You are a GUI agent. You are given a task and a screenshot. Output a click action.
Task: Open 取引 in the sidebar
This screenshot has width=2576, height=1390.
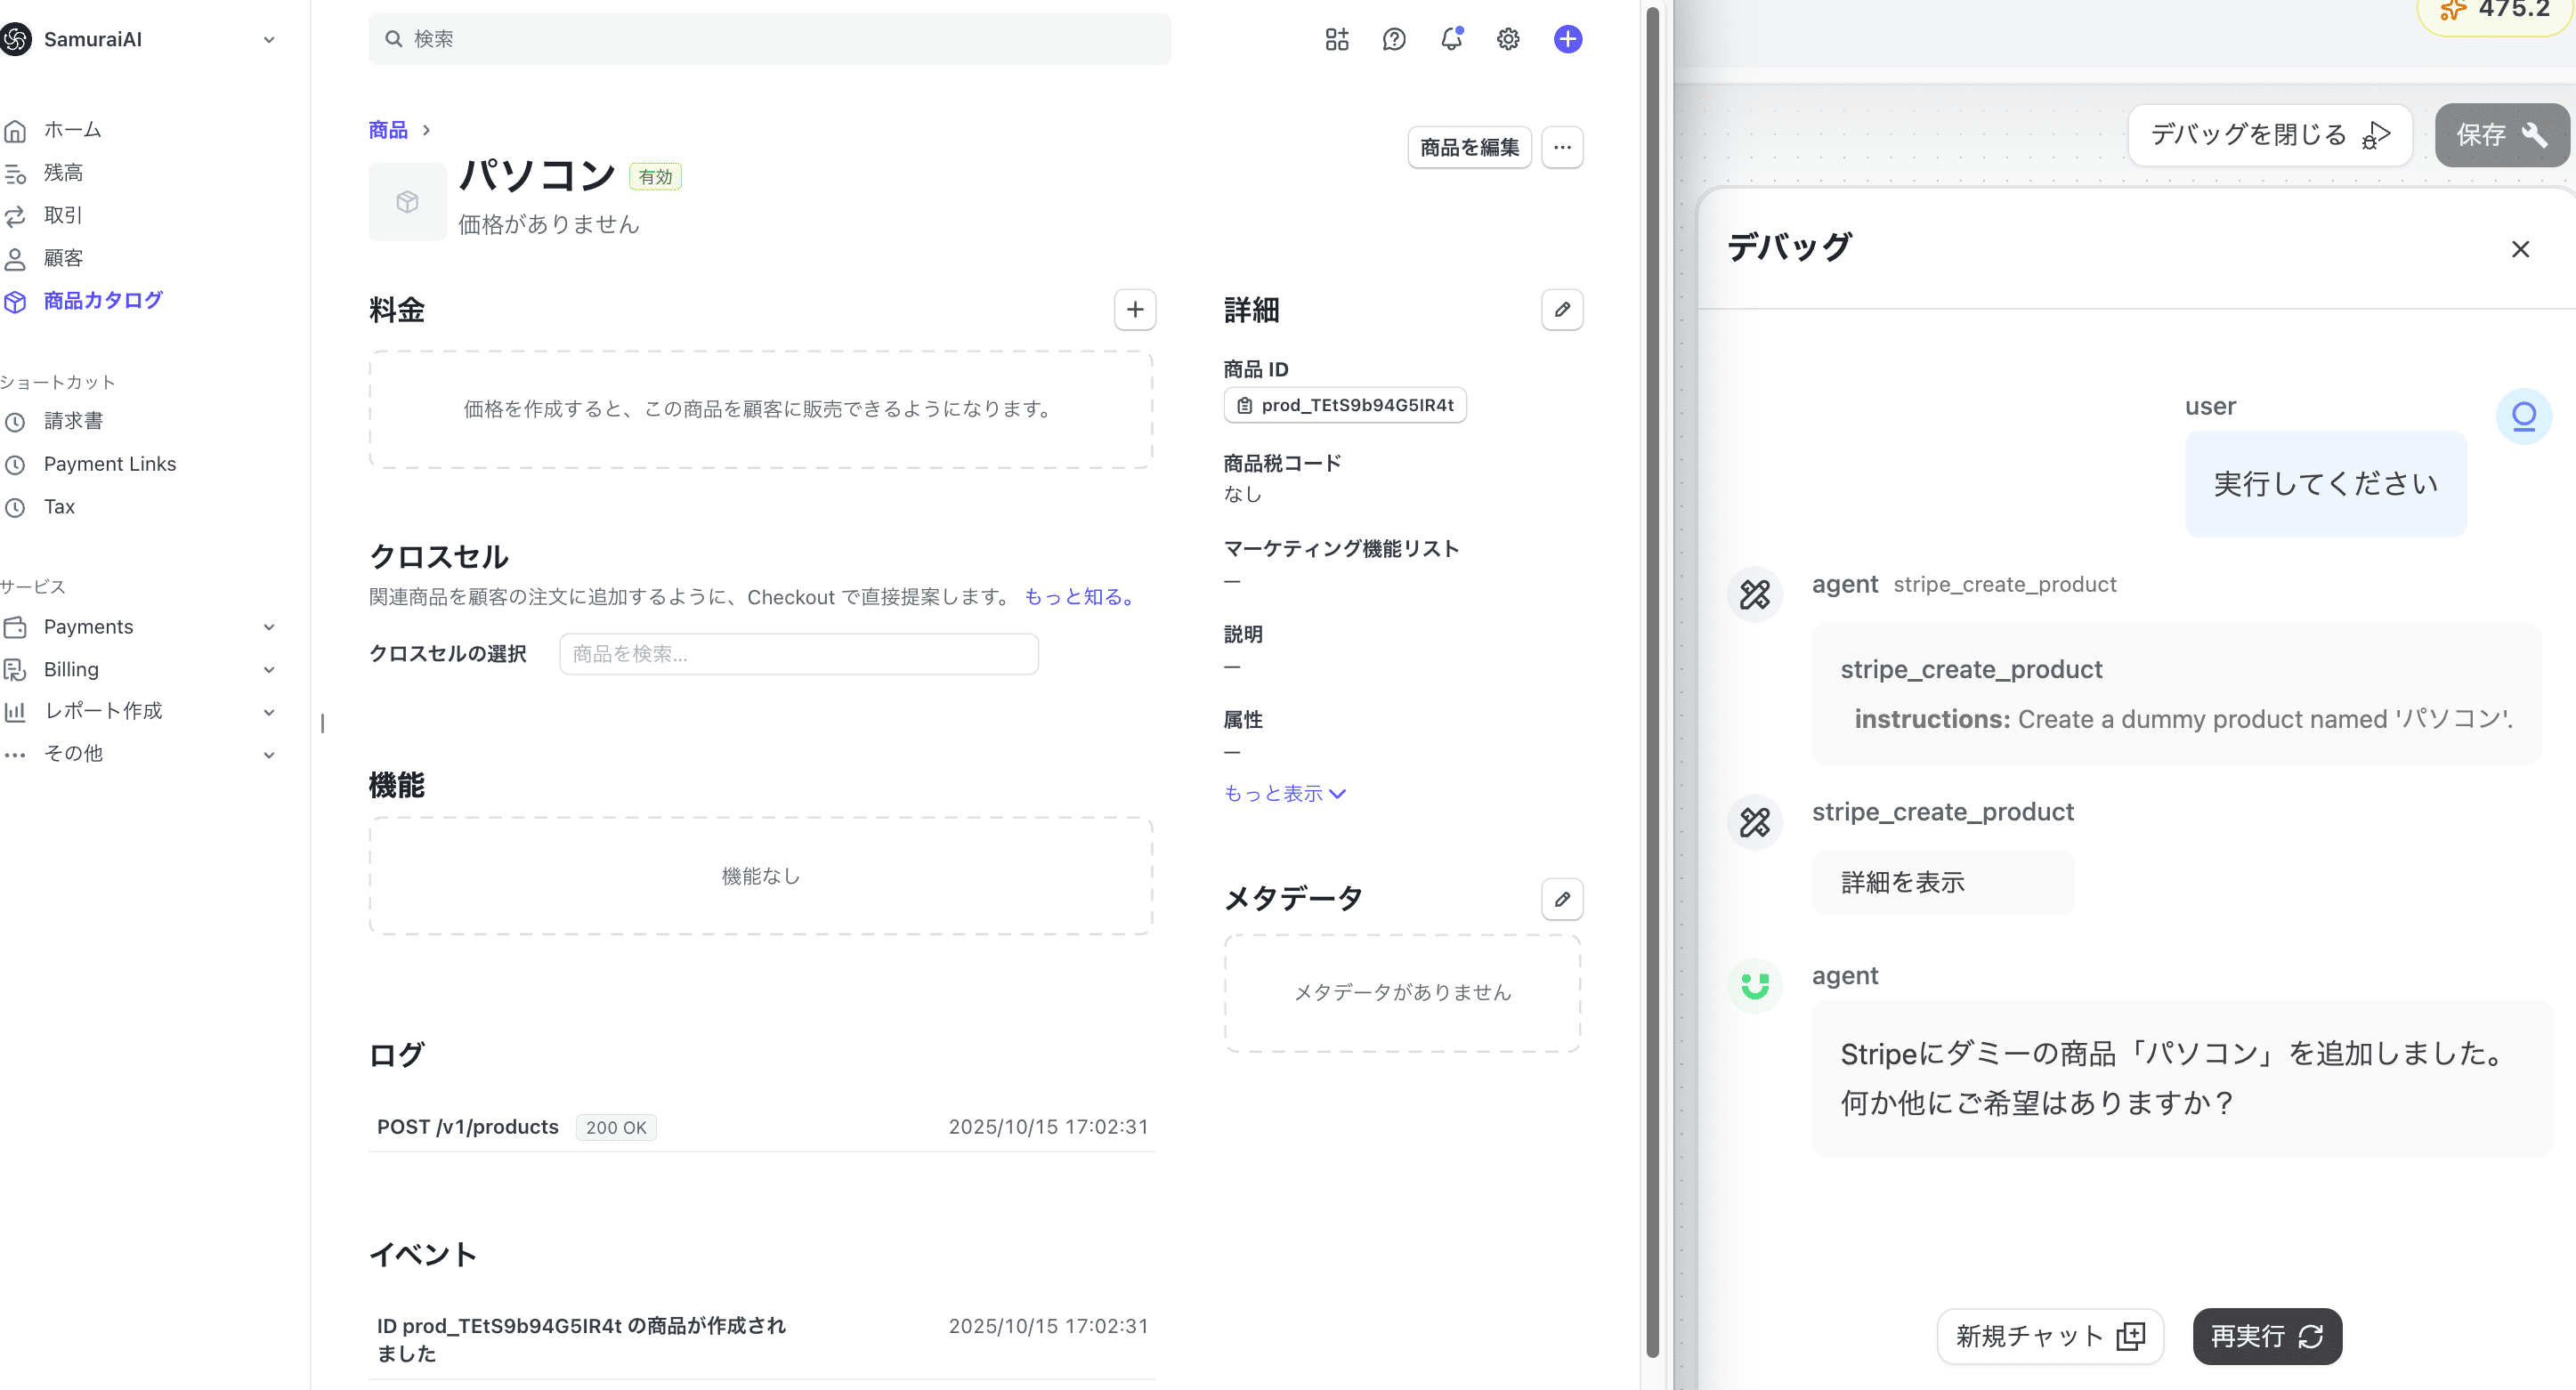click(x=62, y=215)
